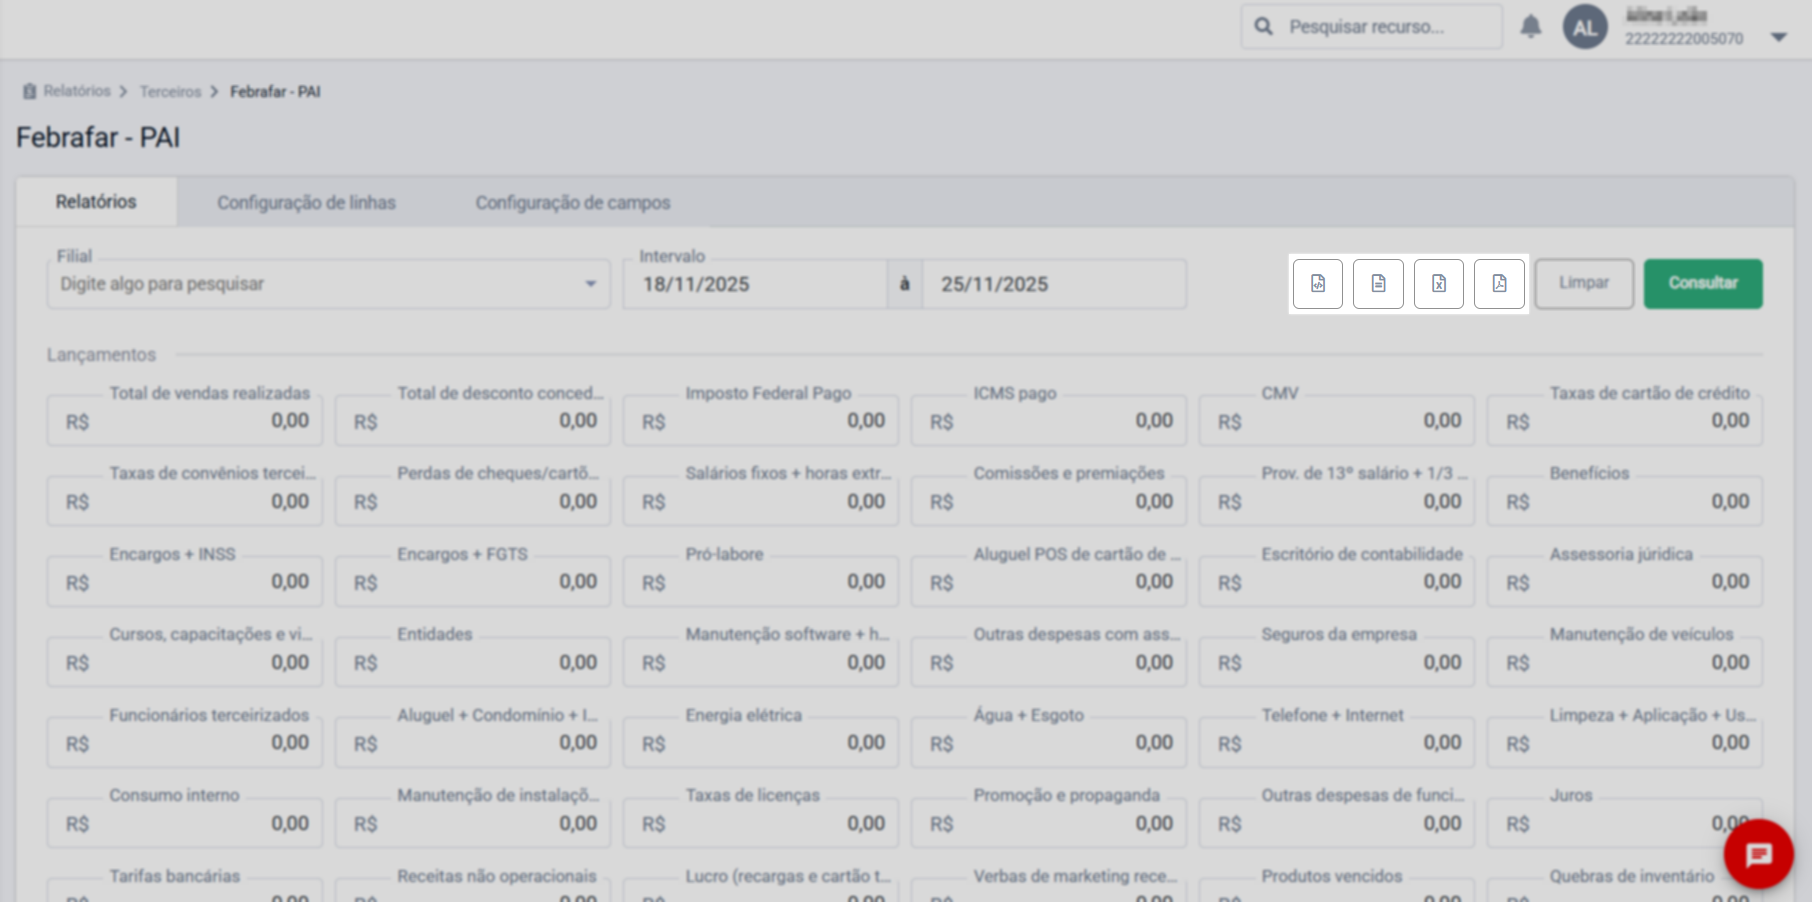Edit Promoção e propaganda value

(1049, 824)
